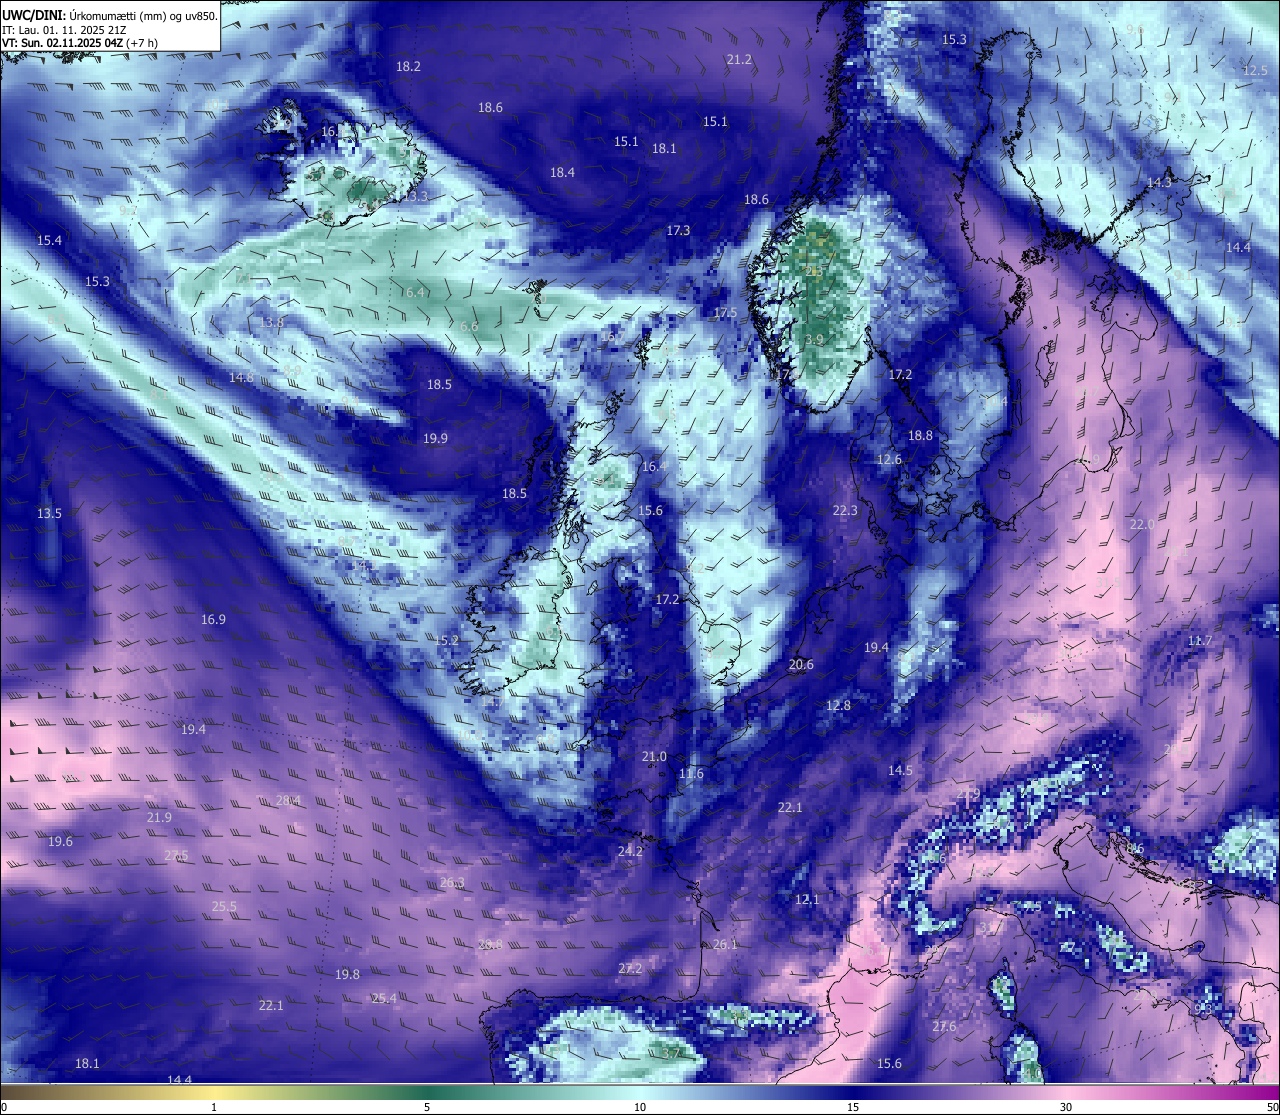
Task: Select the 22.0 value label
Action: point(1142,525)
